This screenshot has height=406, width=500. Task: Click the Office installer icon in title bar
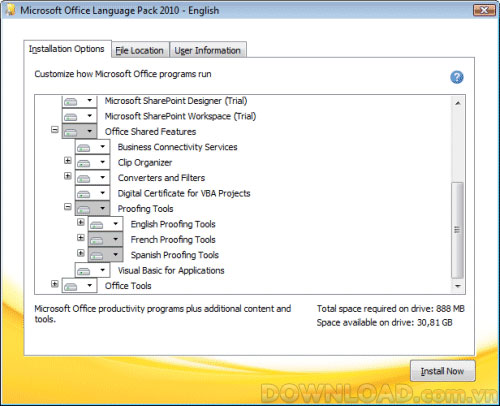(x=11, y=10)
